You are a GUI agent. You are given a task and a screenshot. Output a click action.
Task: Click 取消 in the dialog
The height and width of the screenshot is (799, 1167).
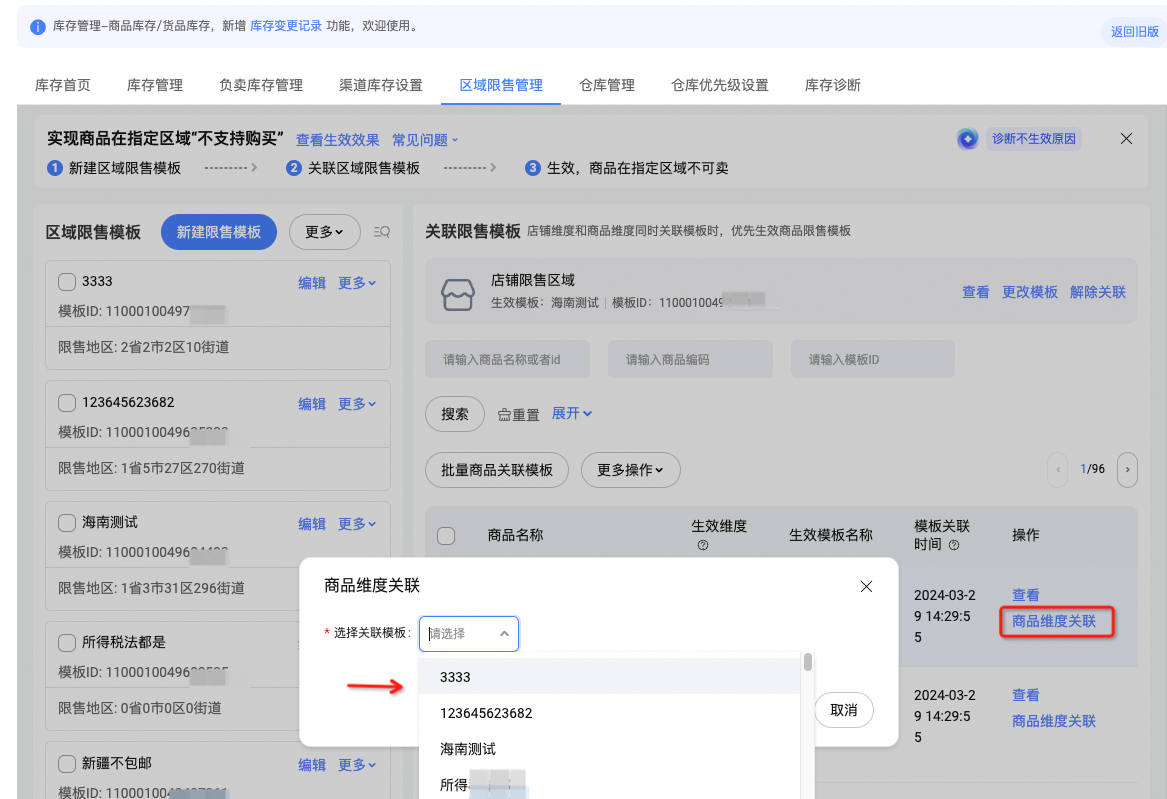click(x=844, y=710)
